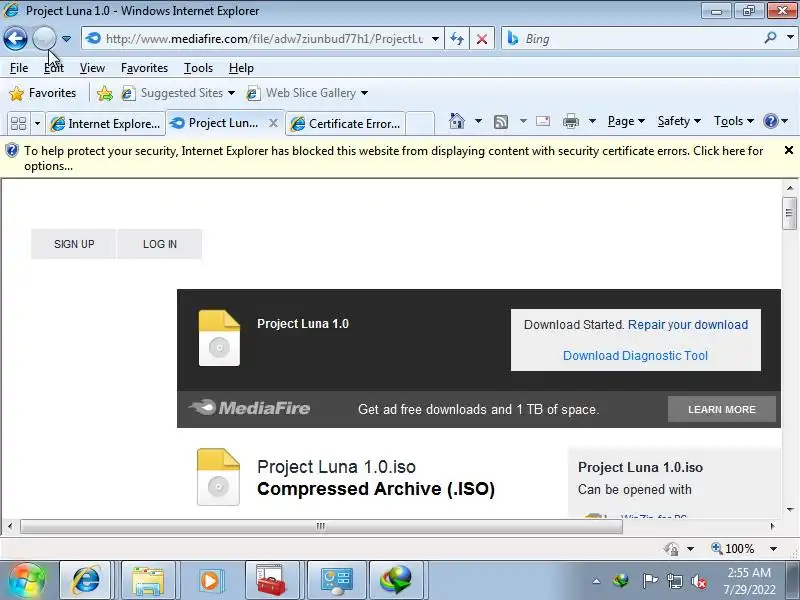Viewport: 800px width, 600px height.
Task: Click the Protected Mode status icon
Action: pos(671,548)
